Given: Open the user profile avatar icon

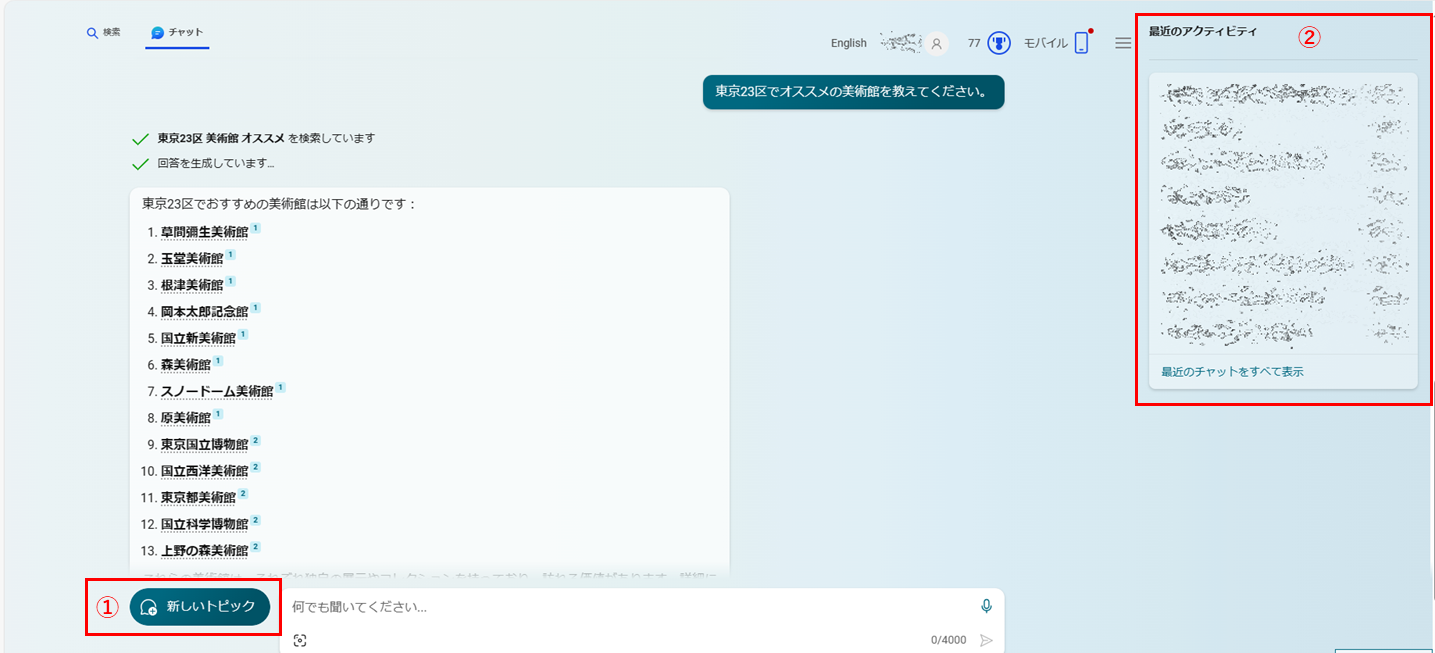Looking at the screenshot, I should pos(936,43).
